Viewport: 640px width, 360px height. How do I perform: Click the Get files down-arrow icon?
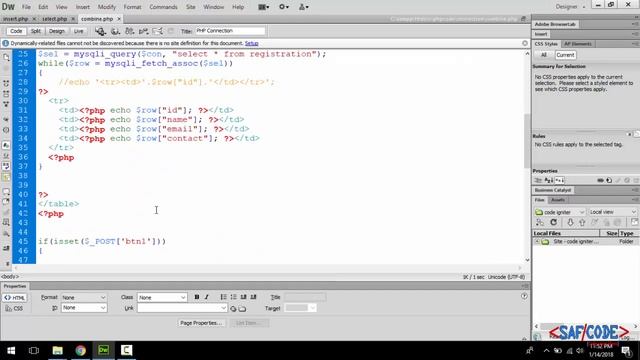[570, 222]
